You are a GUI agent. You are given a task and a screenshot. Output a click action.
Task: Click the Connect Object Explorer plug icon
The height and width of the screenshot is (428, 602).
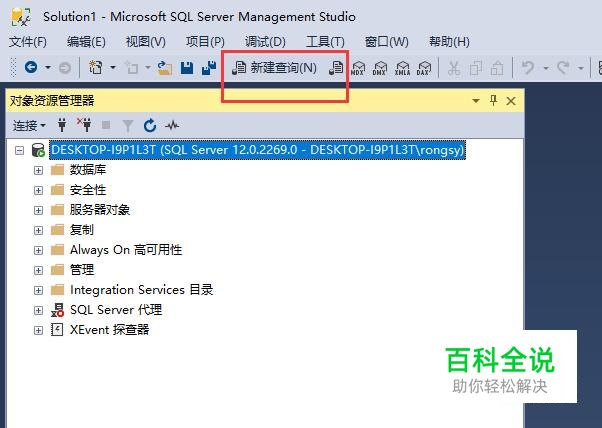62,125
